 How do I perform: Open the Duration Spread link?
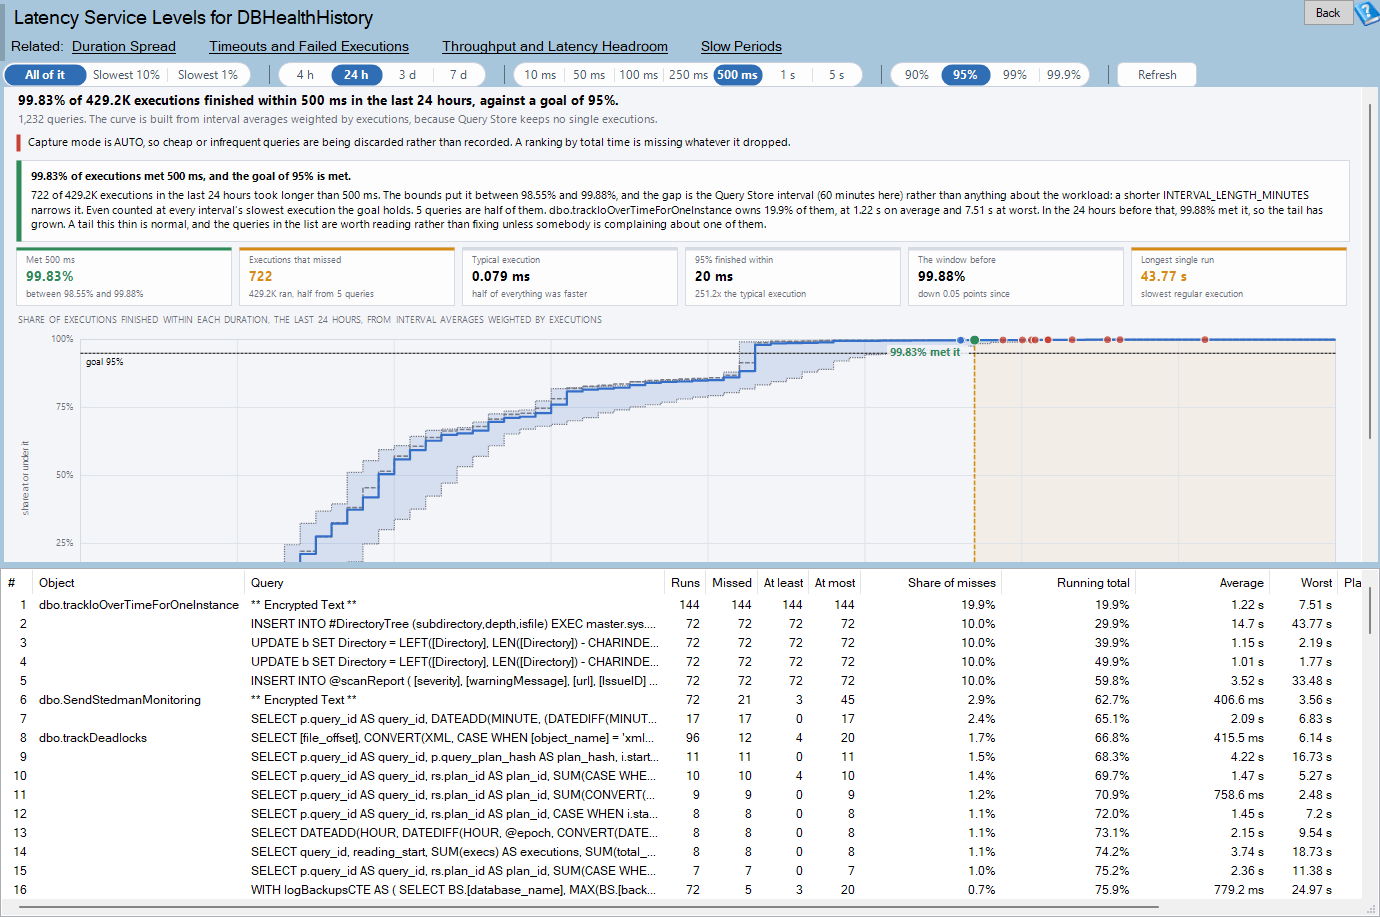[x=124, y=46]
